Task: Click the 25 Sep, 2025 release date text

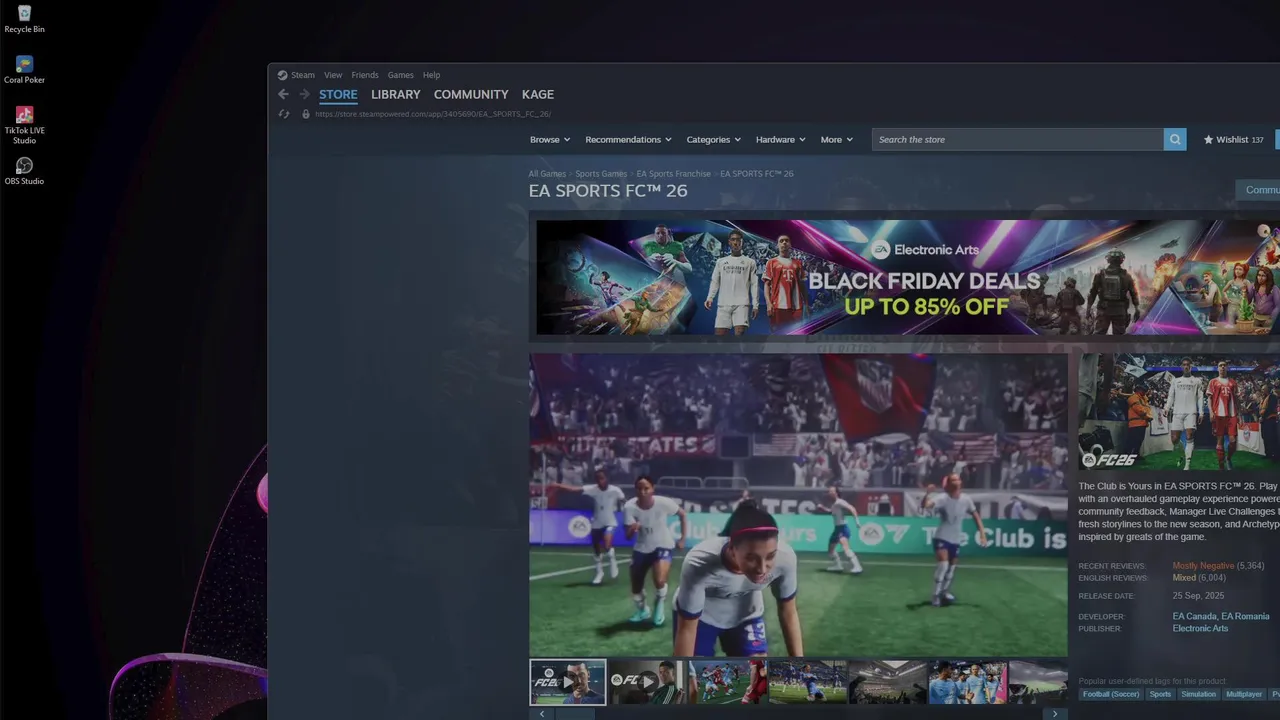Action: tap(1198, 596)
